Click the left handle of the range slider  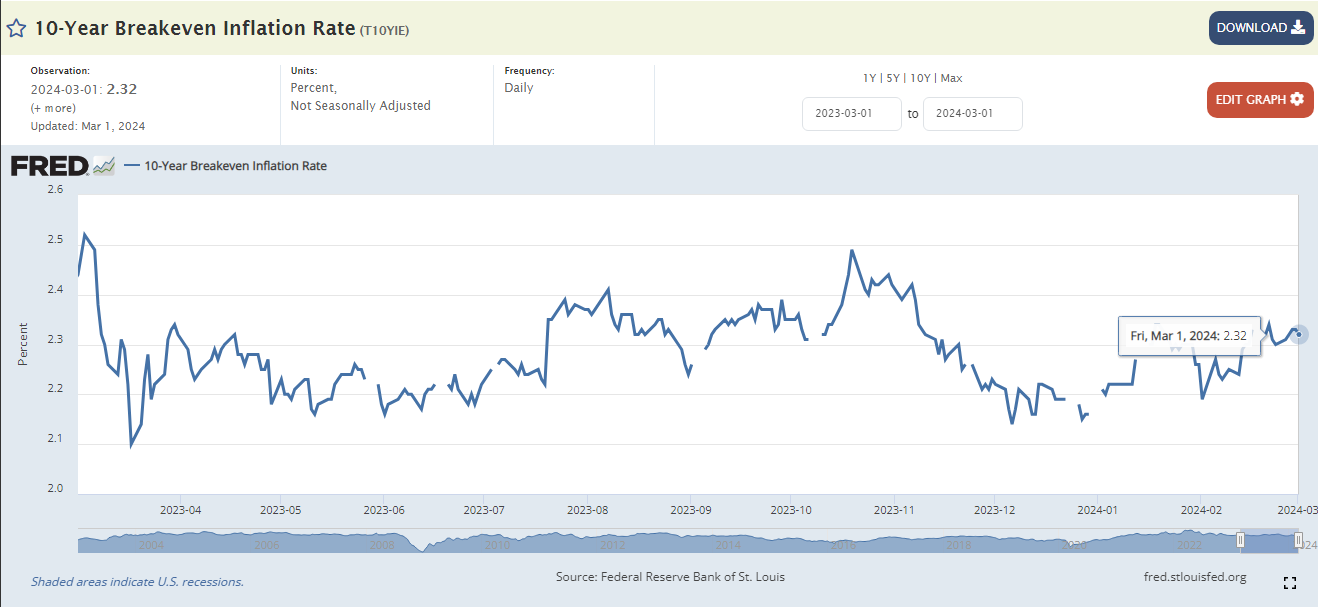(1240, 541)
